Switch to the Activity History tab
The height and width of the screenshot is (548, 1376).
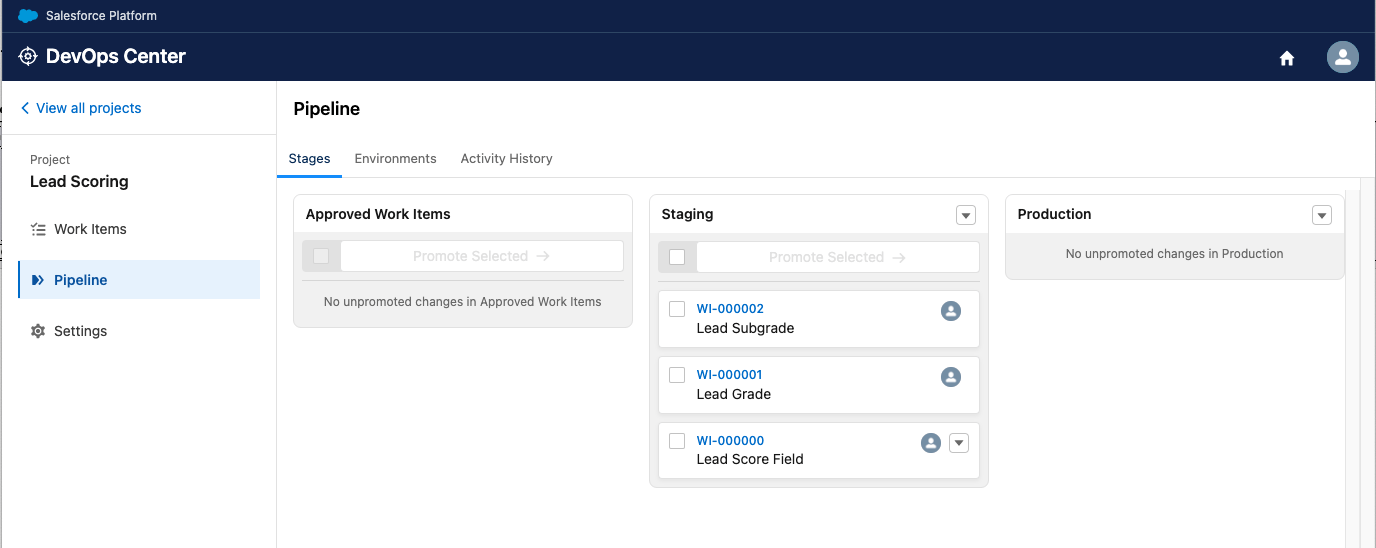[x=507, y=159]
